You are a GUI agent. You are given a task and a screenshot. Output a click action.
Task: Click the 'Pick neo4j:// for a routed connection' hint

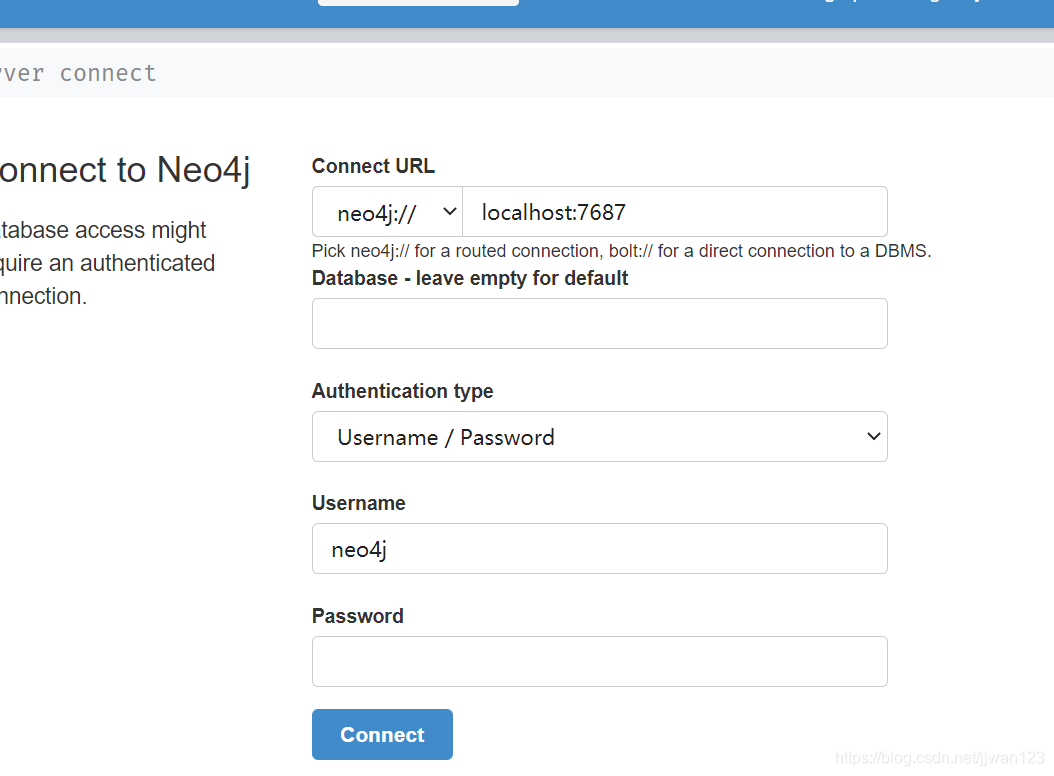[621, 251]
